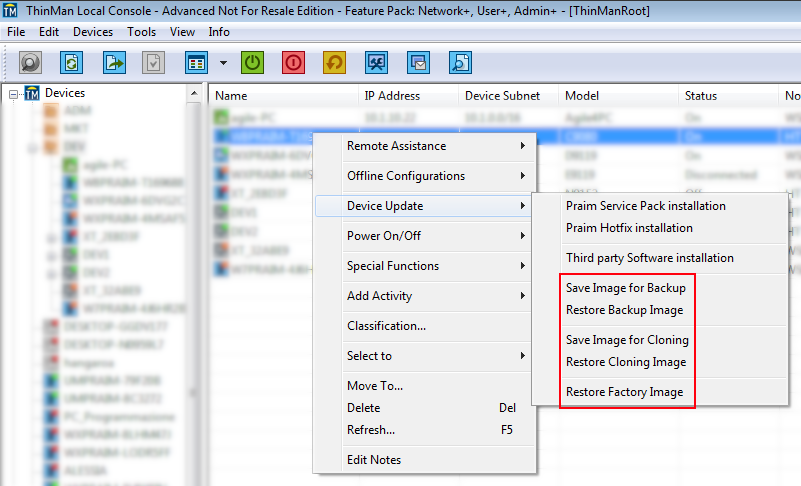Choose Delete from context menu
The width and height of the screenshot is (801, 486).
click(x=426, y=408)
